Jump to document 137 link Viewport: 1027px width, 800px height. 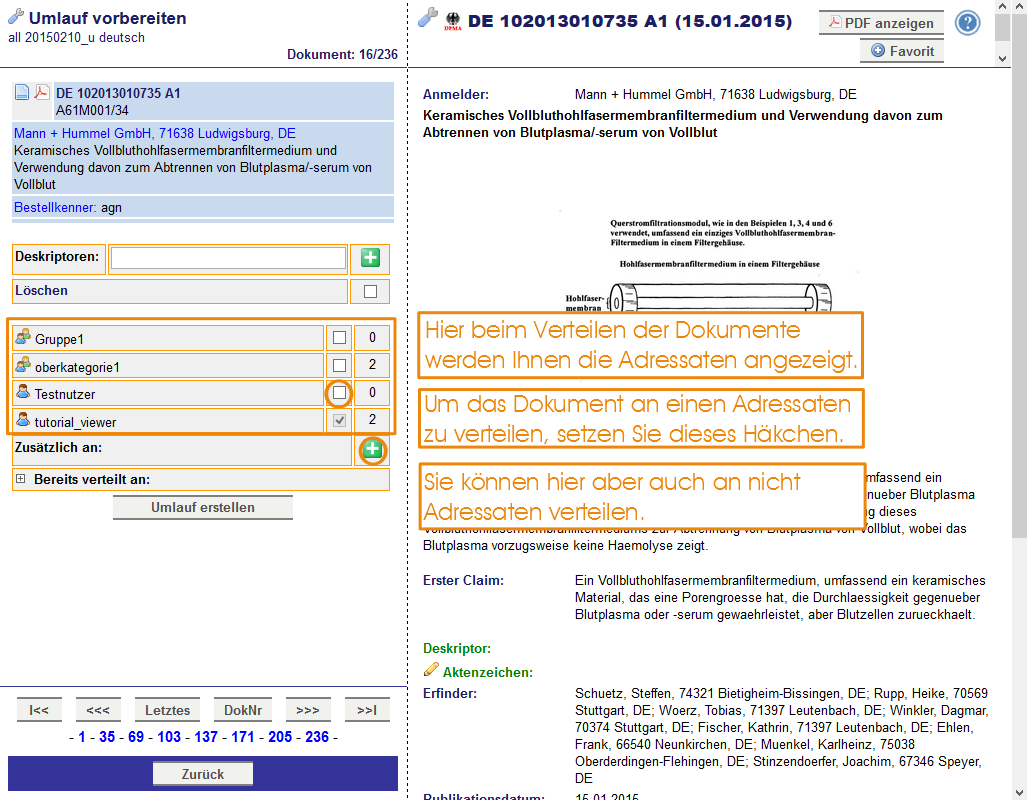206,737
